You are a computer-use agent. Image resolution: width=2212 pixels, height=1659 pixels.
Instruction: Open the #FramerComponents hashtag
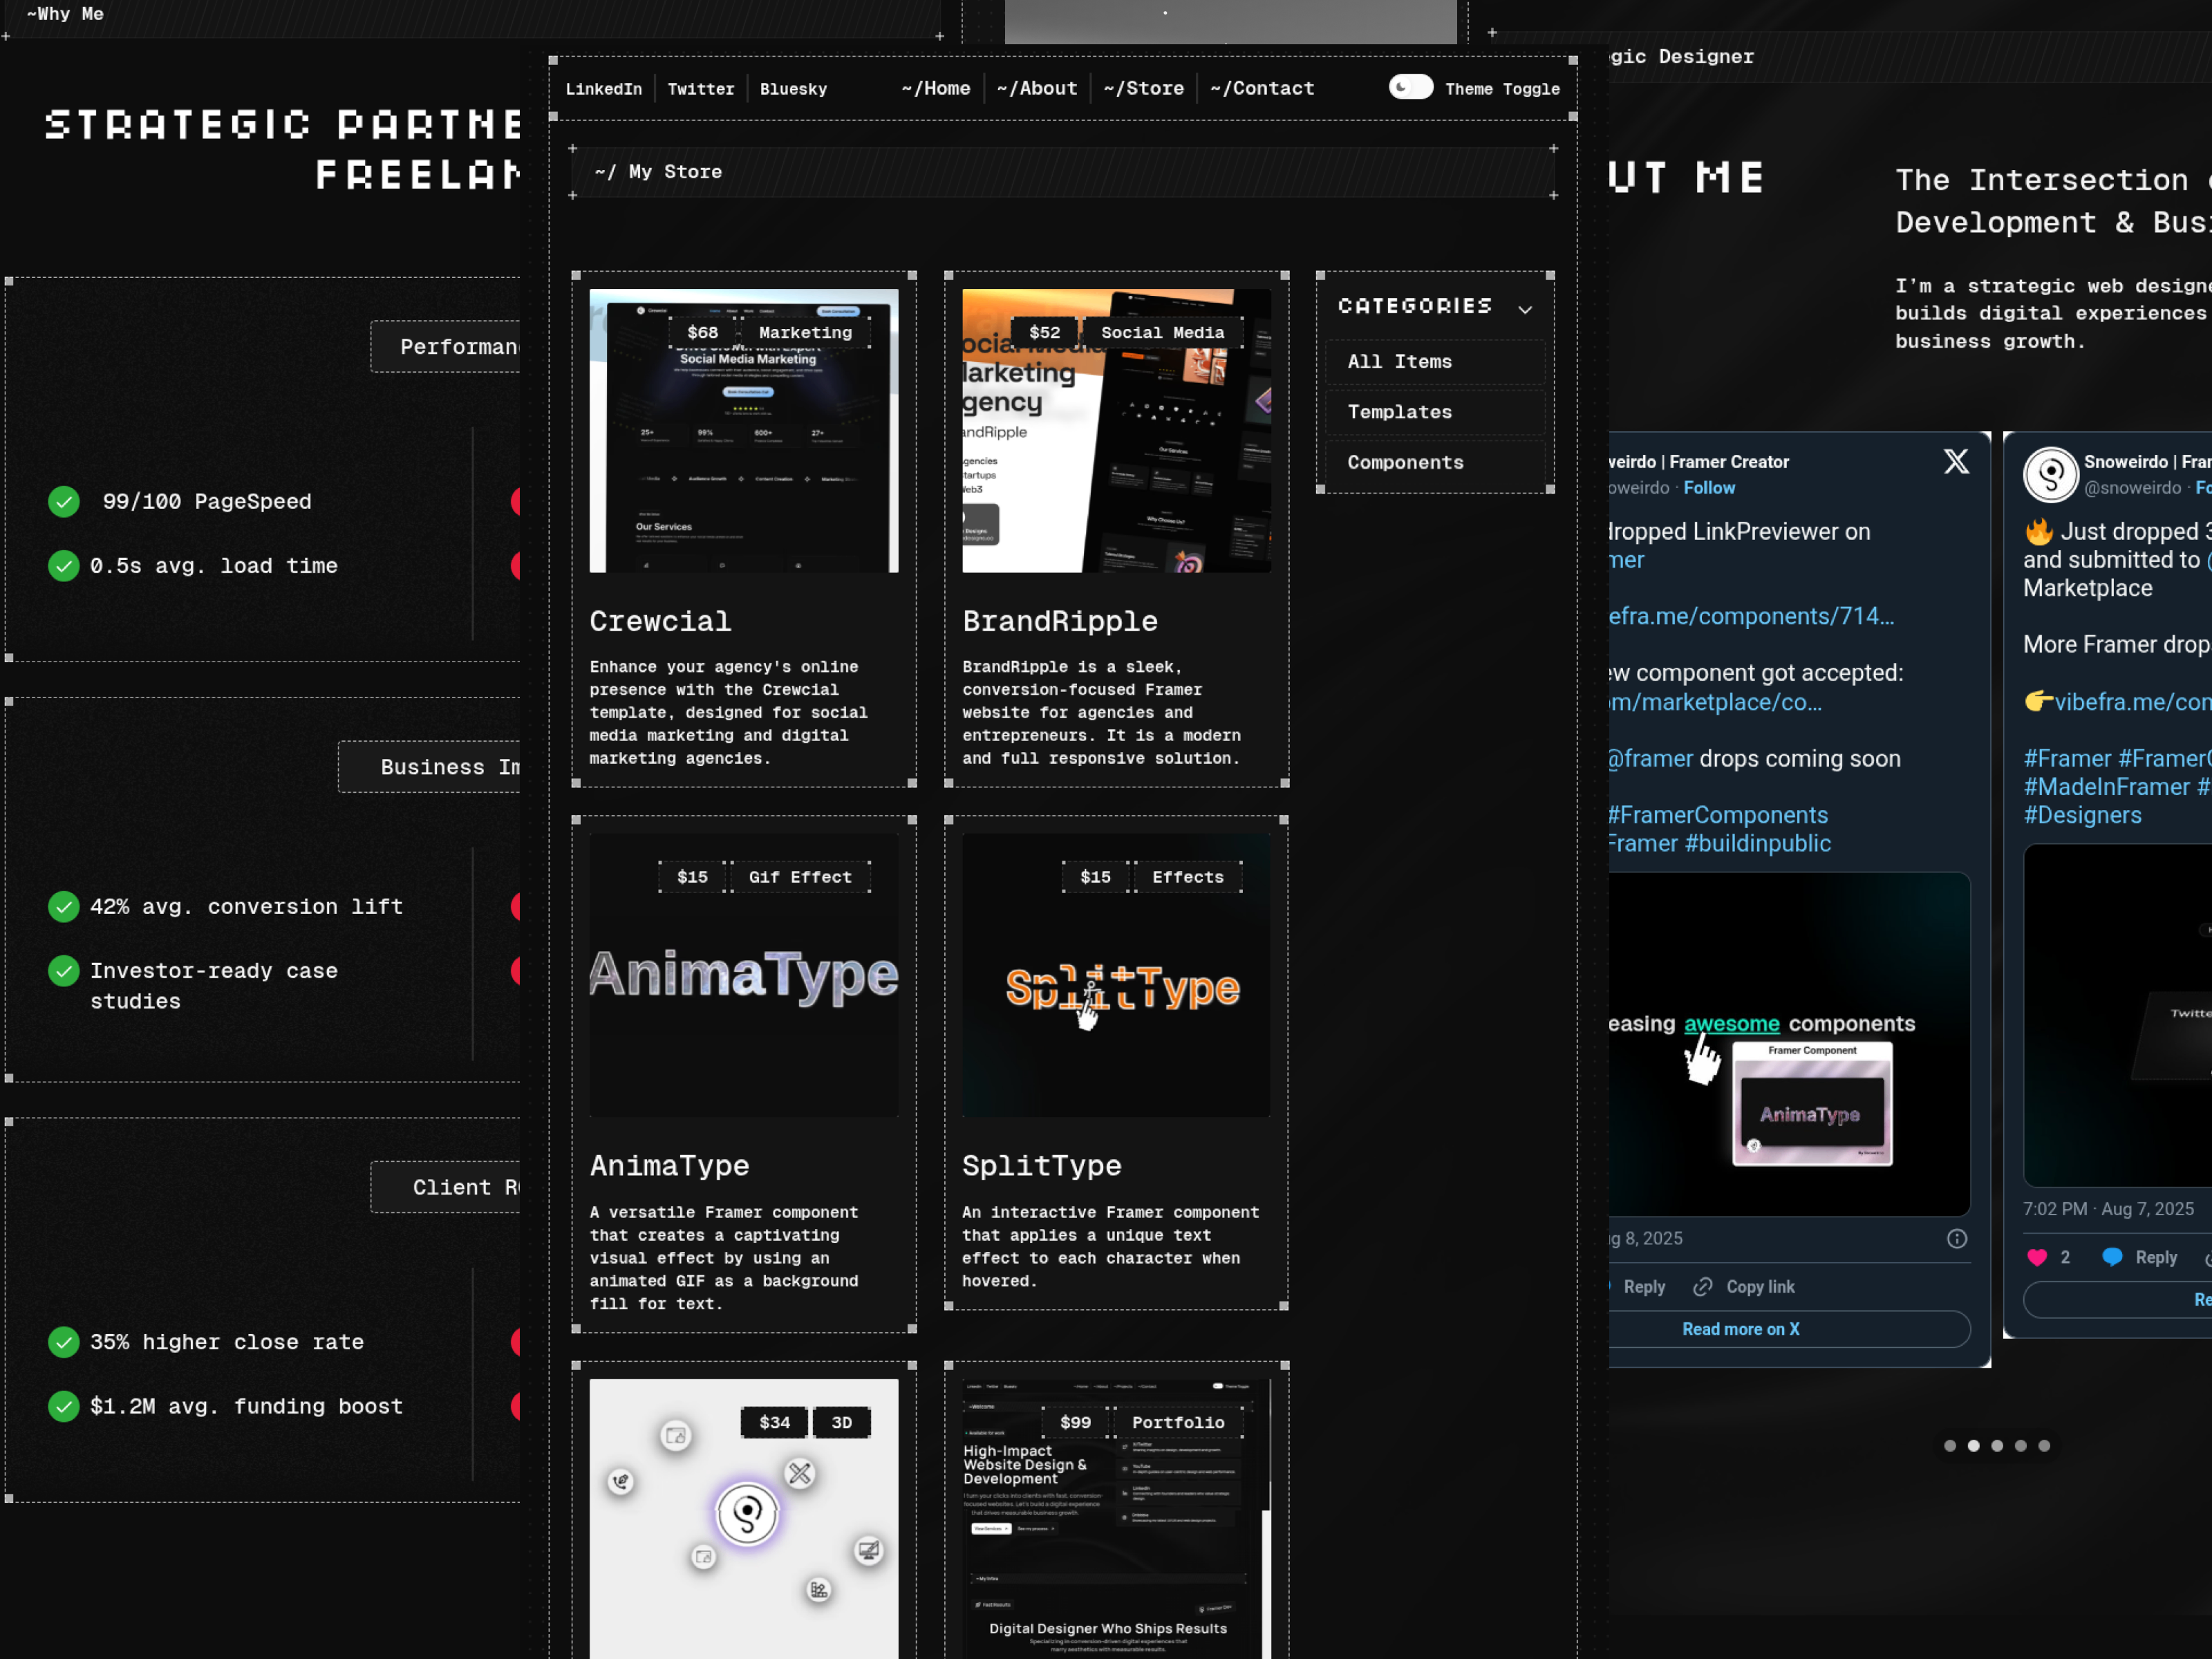point(1718,815)
